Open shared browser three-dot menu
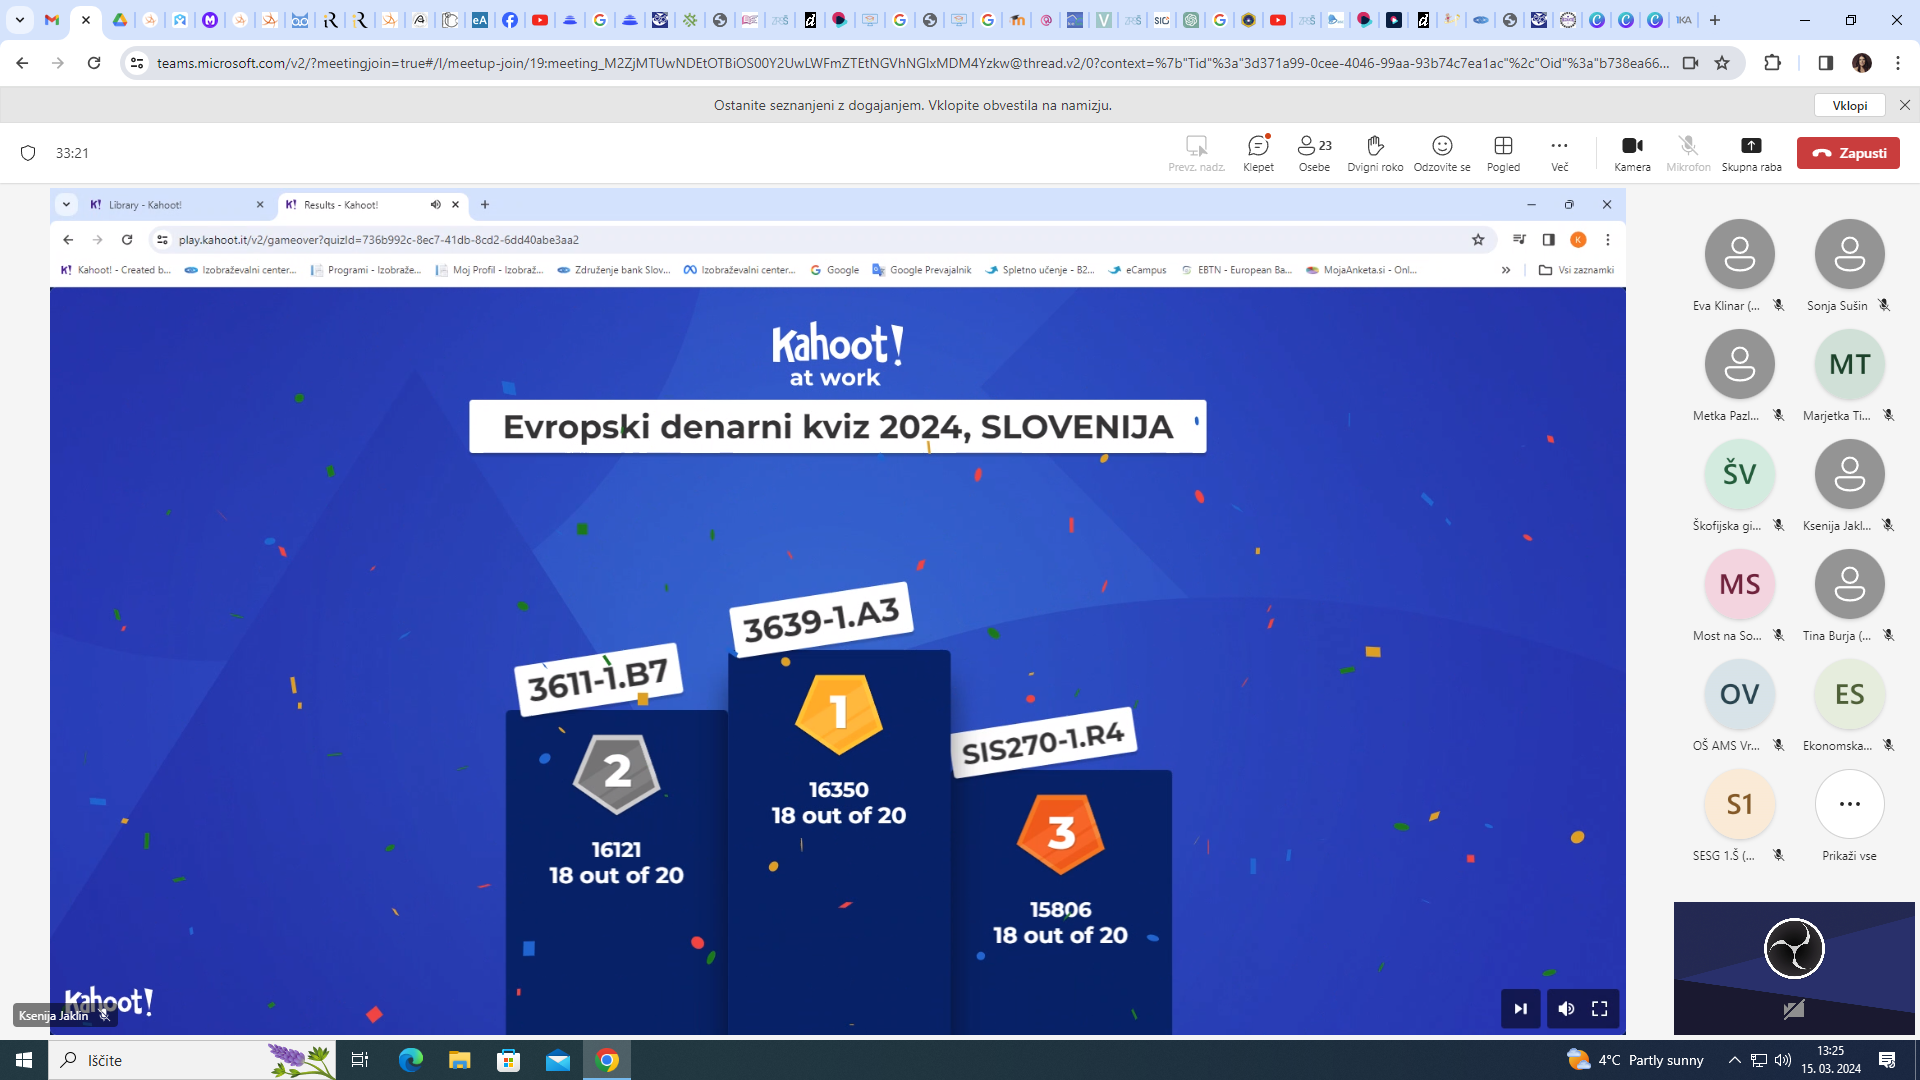 pos(1608,240)
